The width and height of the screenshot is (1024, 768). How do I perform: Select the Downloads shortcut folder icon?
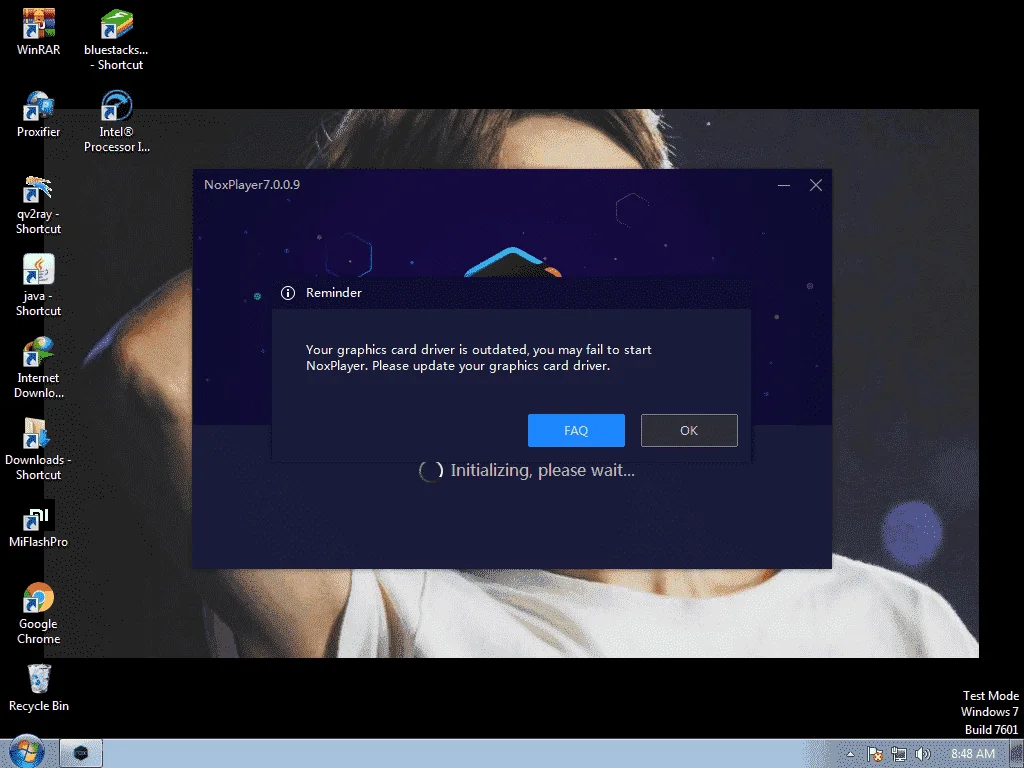[x=39, y=450]
